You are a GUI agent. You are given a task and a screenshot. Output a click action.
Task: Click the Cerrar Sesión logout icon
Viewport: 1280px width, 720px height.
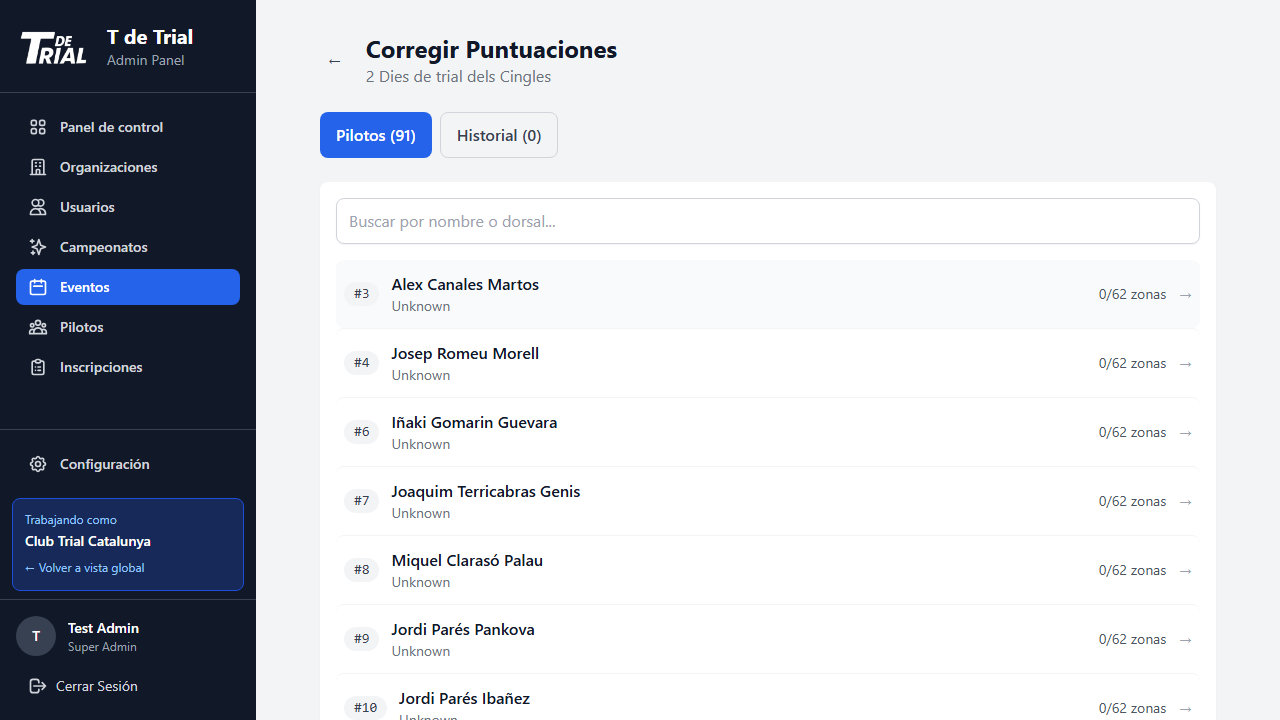point(38,686)
